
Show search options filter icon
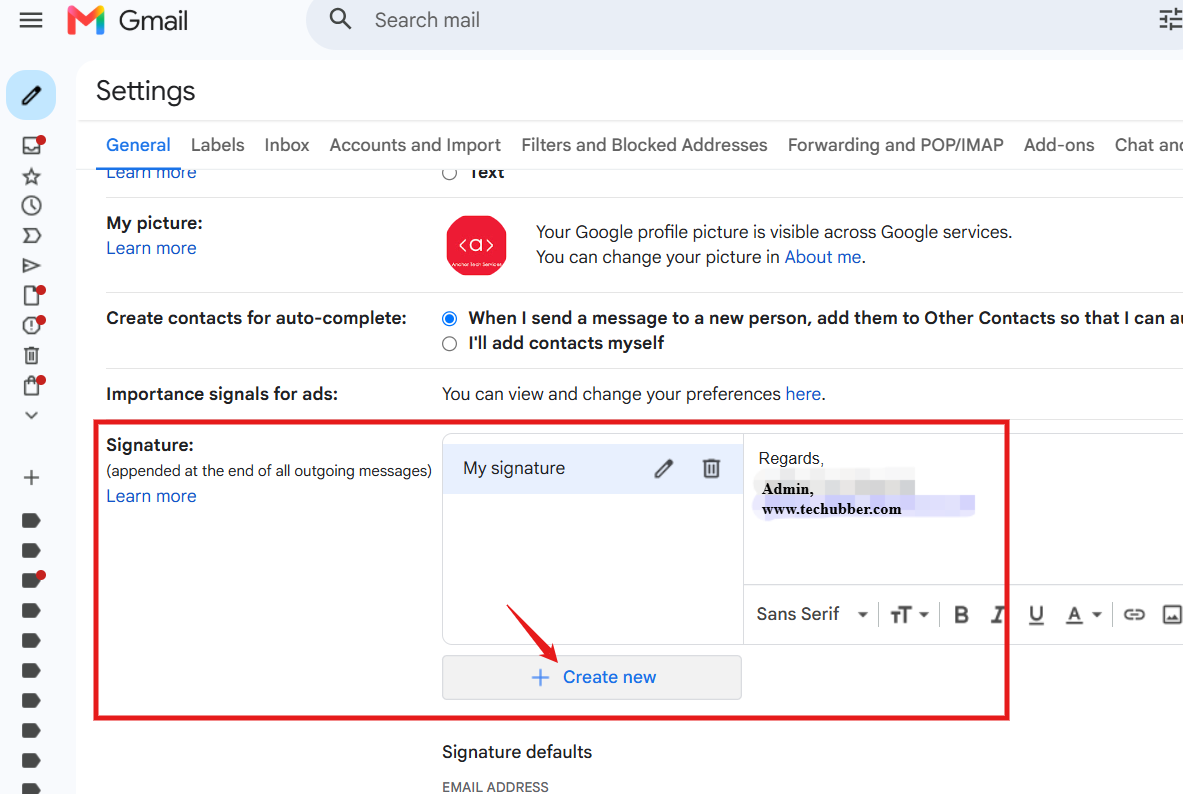(1170, 20)
